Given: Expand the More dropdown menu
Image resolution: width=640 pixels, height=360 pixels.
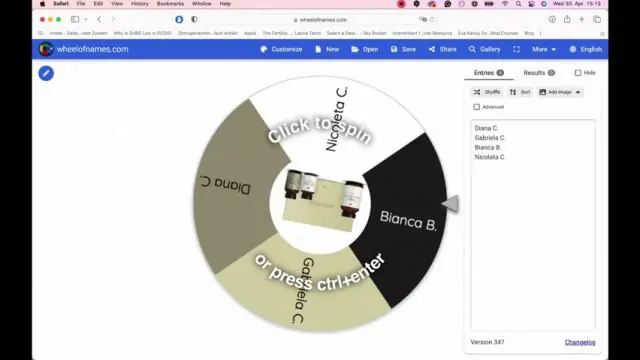Looking at the screenshot, I should 544,49.
